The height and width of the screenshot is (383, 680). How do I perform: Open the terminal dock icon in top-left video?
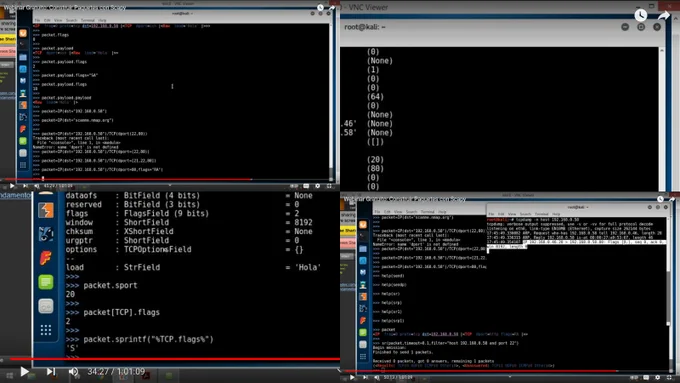coord(23,44)
